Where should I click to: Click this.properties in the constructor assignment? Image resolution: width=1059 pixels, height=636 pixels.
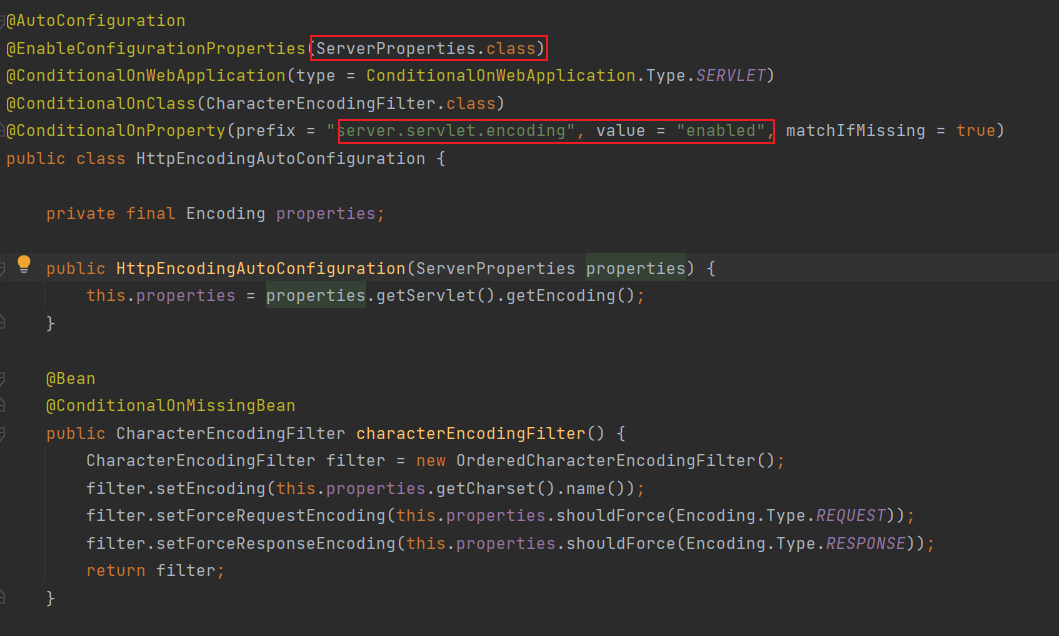tap(161, 296)
